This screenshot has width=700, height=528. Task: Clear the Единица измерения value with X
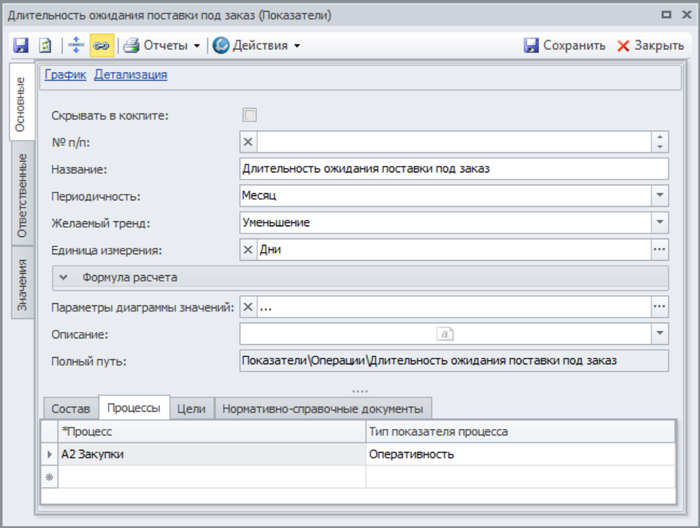click(249, 250)
